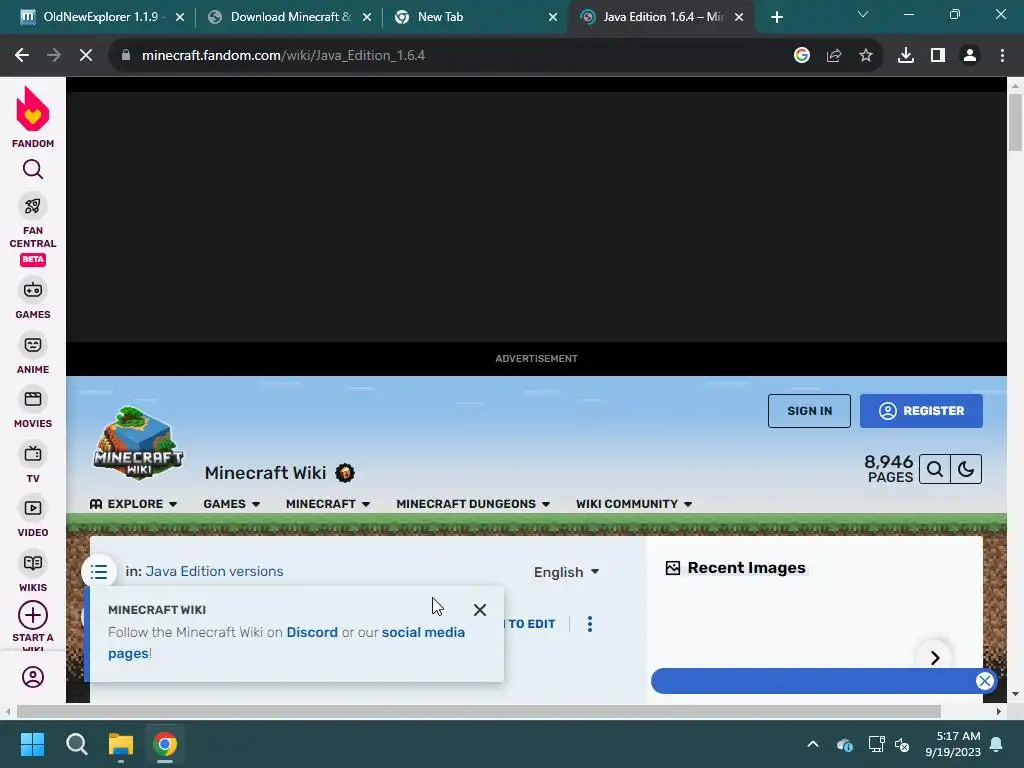Open the Movies category in sidebar
The image size is (1024, 768).
[x=33, y=408]
